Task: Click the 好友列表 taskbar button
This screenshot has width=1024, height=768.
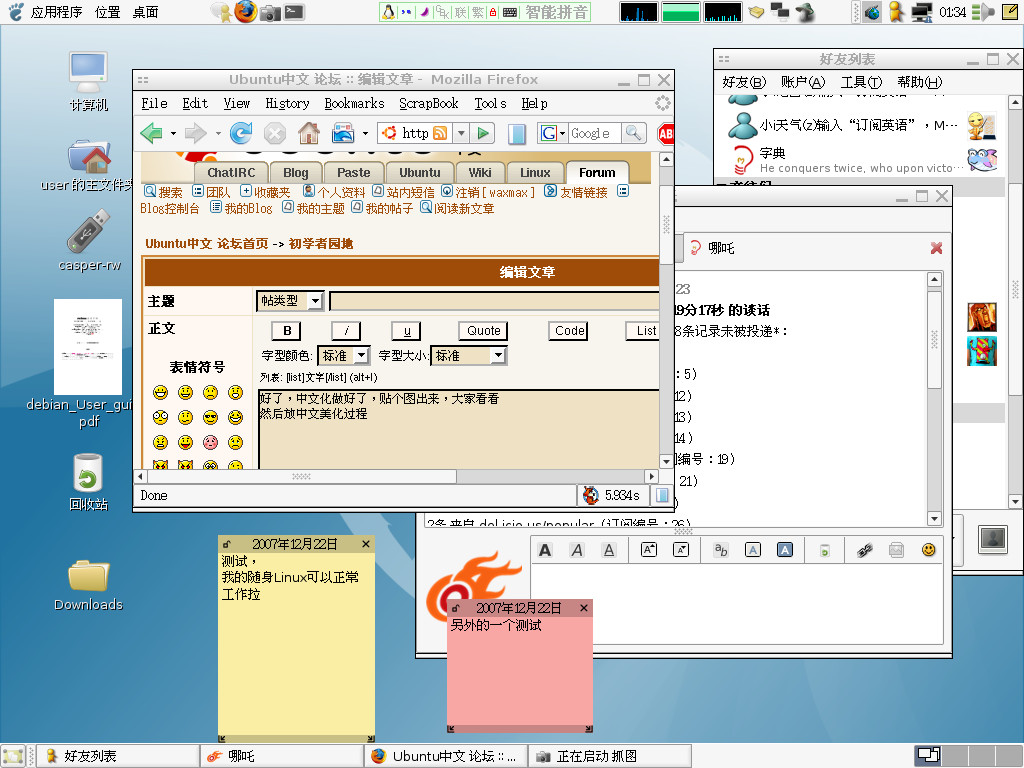Action: [x=118, y=756]
